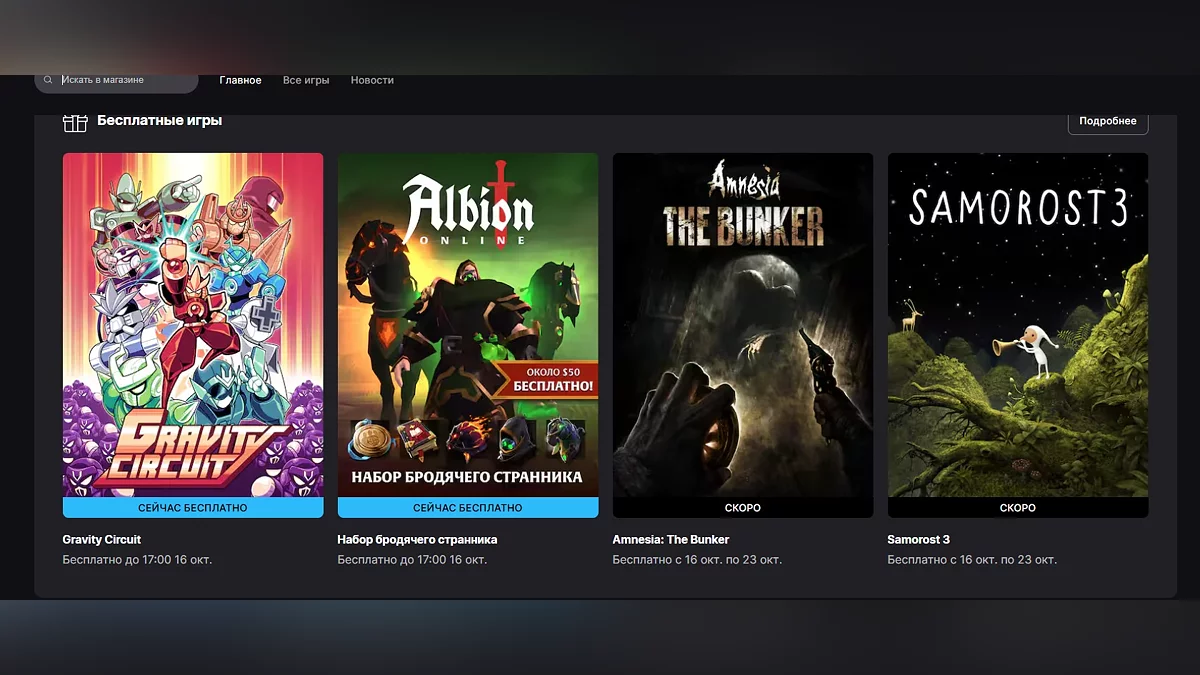Click date text under Gravity Circuit title

coord(137,560)
